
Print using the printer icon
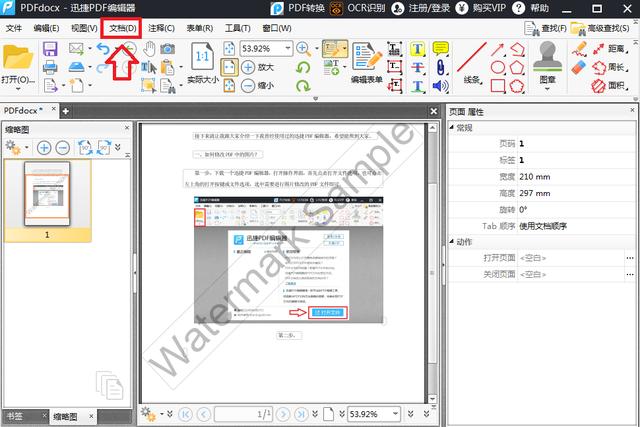tap(50, 67)
